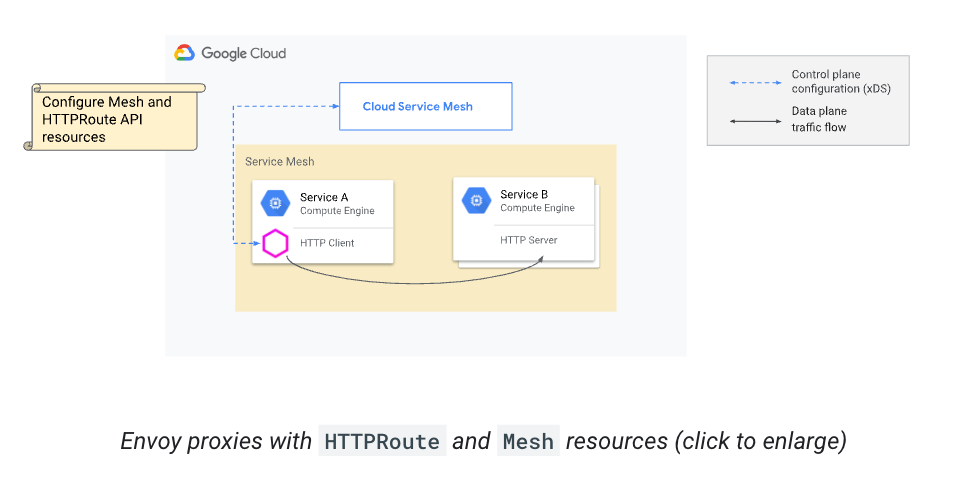Click "Control plane configuration (xDS)" legend text
955x477 pixels.
[x=841, y=82]
